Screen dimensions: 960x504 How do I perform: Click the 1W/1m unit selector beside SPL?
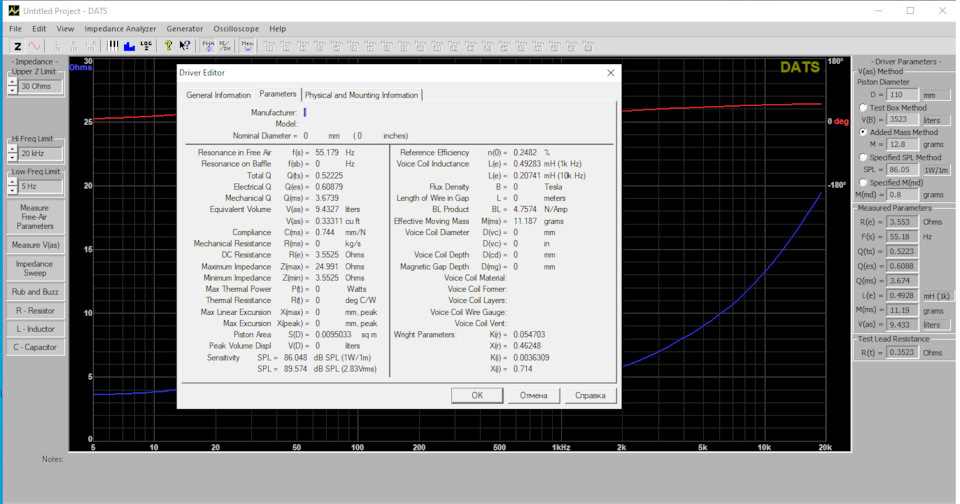pos(936,170)
